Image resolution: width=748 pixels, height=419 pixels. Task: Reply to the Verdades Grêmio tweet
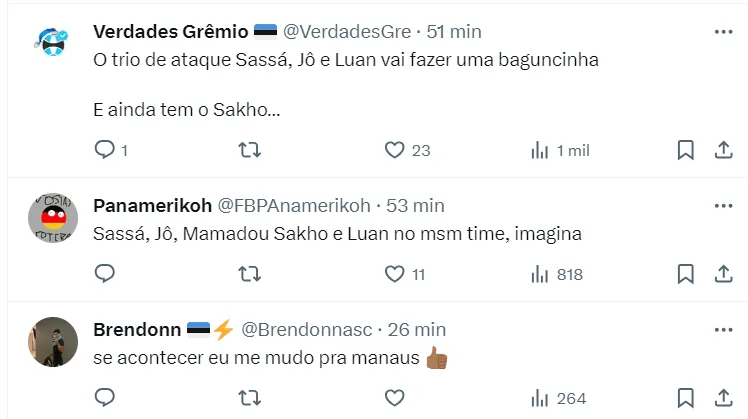tap(104, 150)
